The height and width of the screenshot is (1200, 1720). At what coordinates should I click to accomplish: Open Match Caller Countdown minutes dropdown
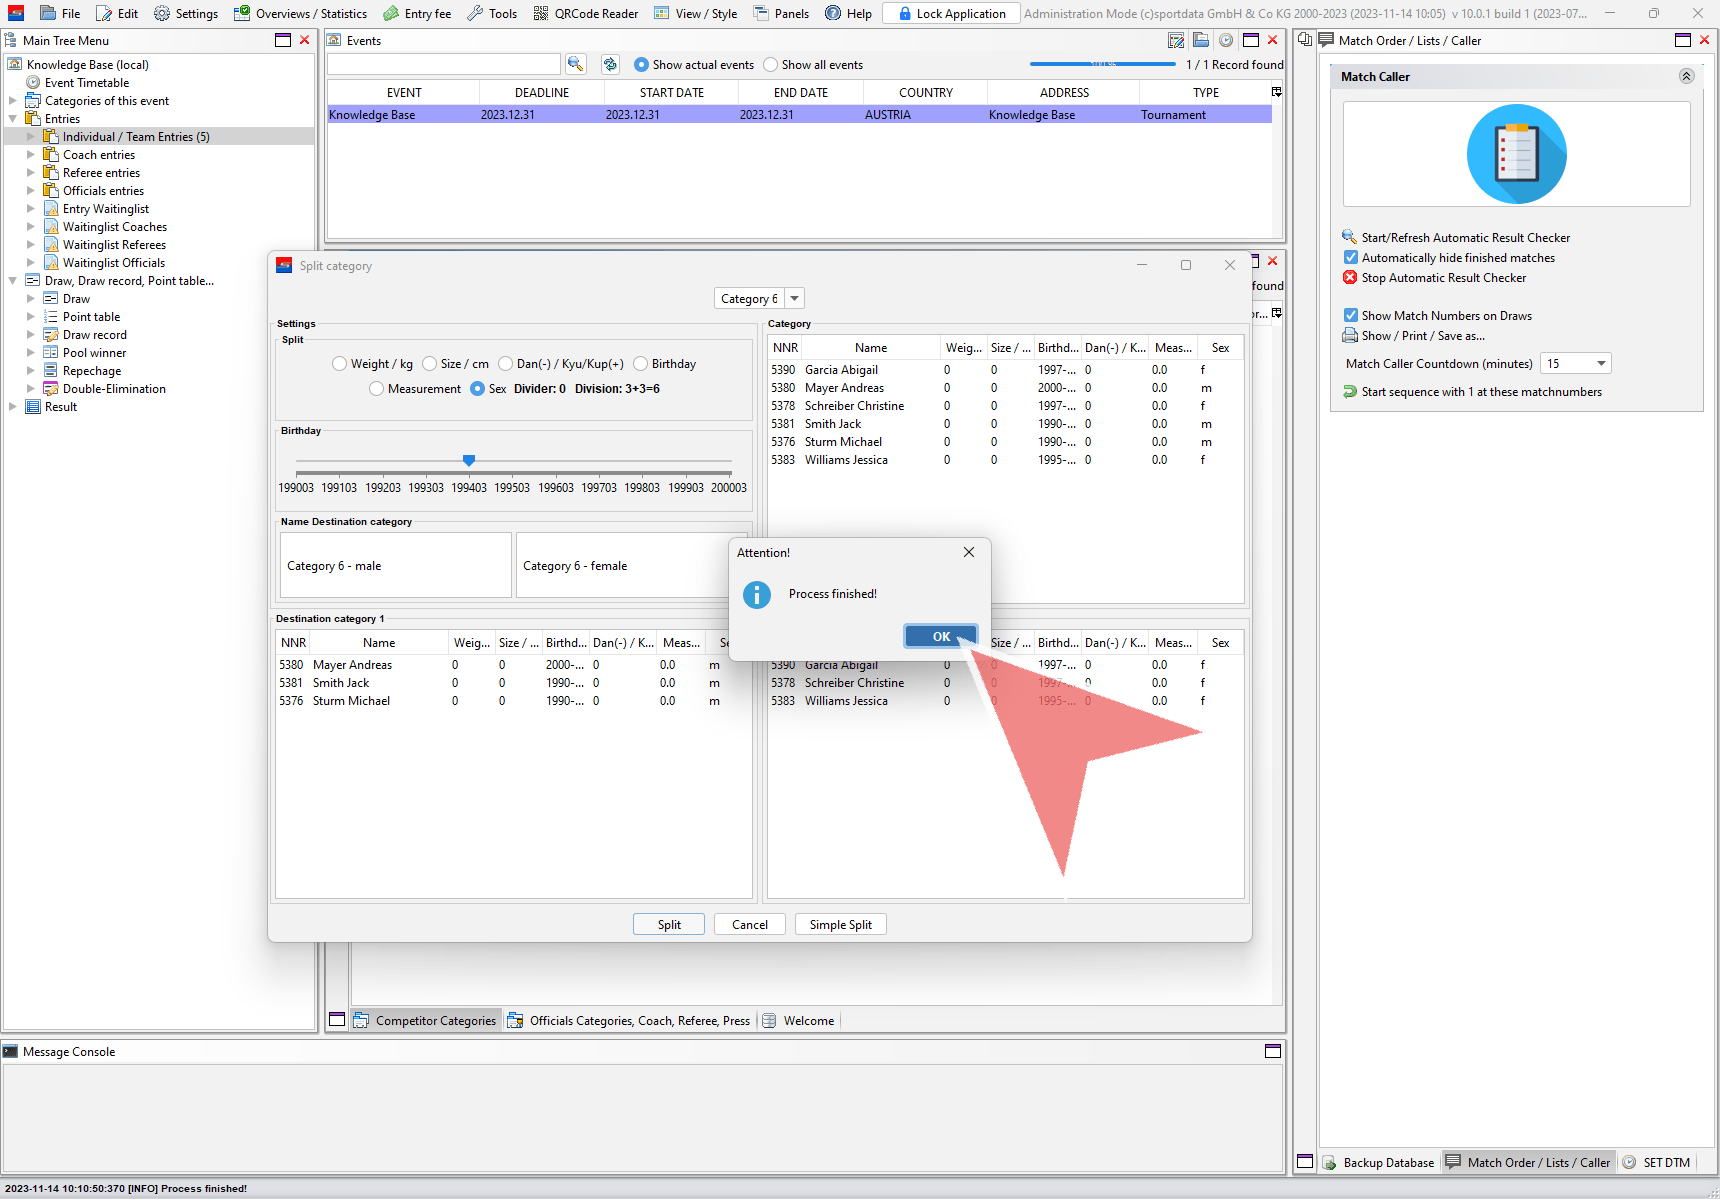1601,364
